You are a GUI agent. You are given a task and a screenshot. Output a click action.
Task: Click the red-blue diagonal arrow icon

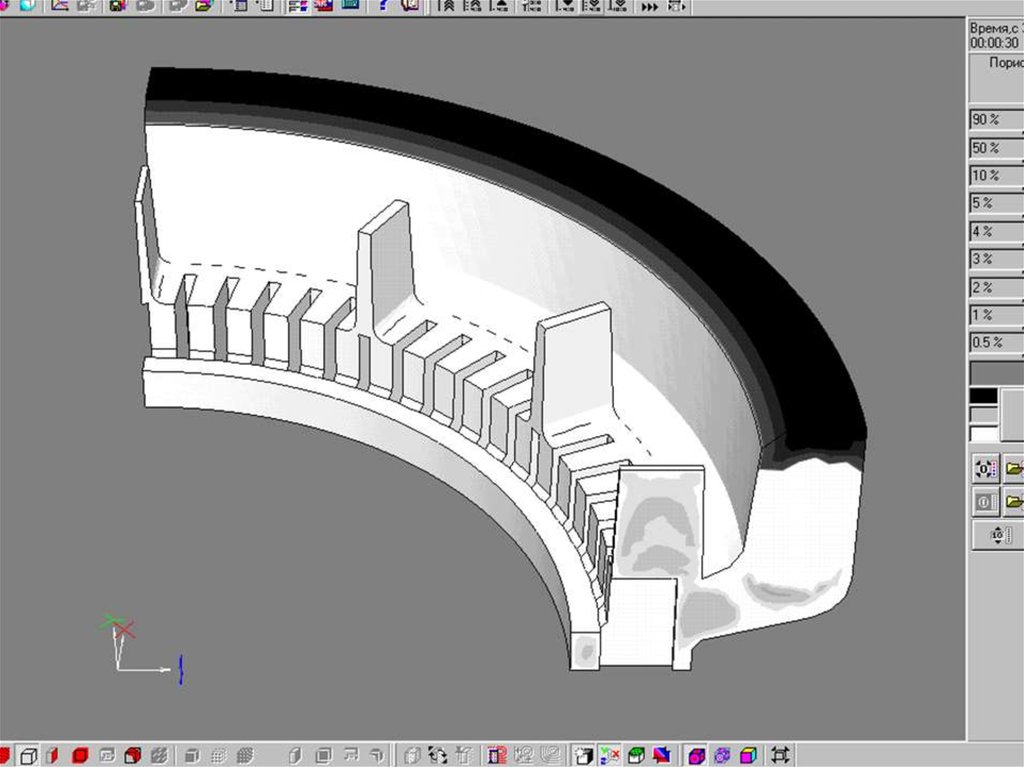[661, 755]
